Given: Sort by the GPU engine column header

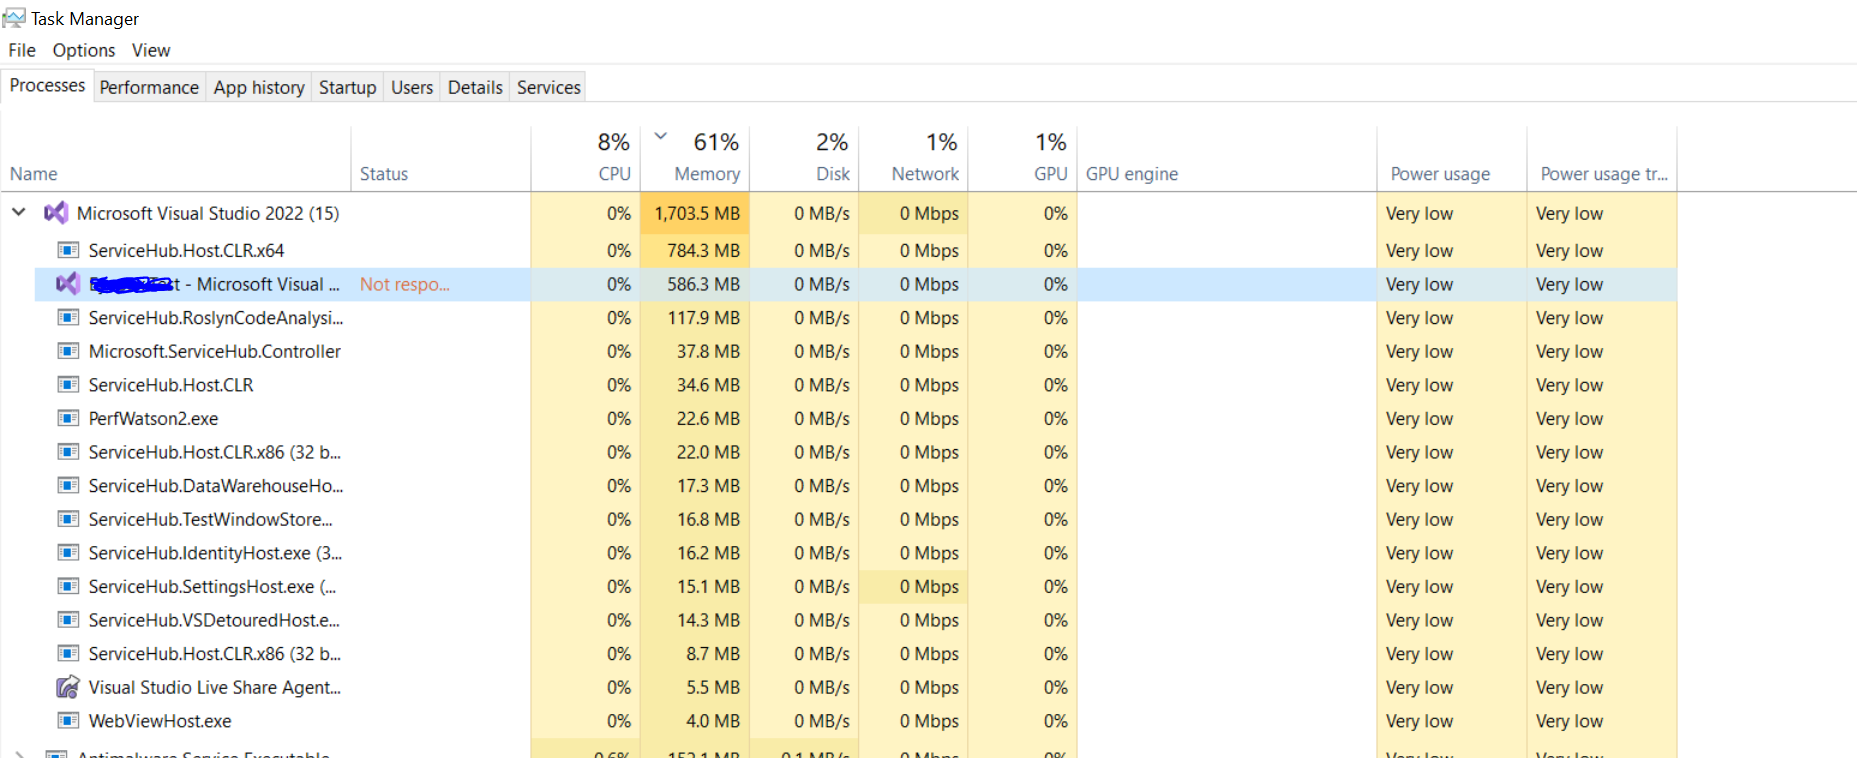Looking at the screenshot, I should pos(1227,158).
